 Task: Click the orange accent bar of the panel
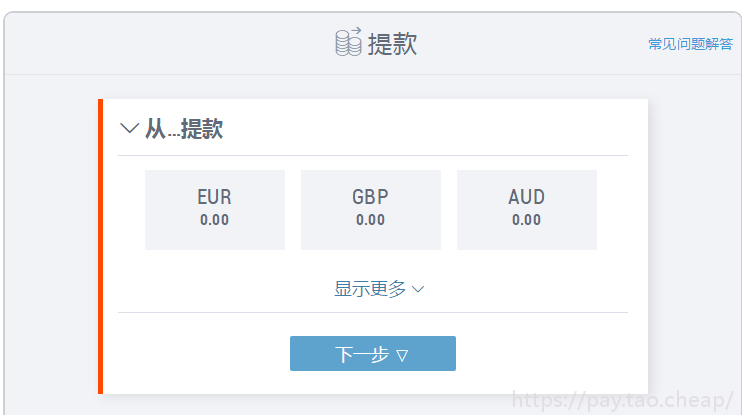tap(100, 247)
